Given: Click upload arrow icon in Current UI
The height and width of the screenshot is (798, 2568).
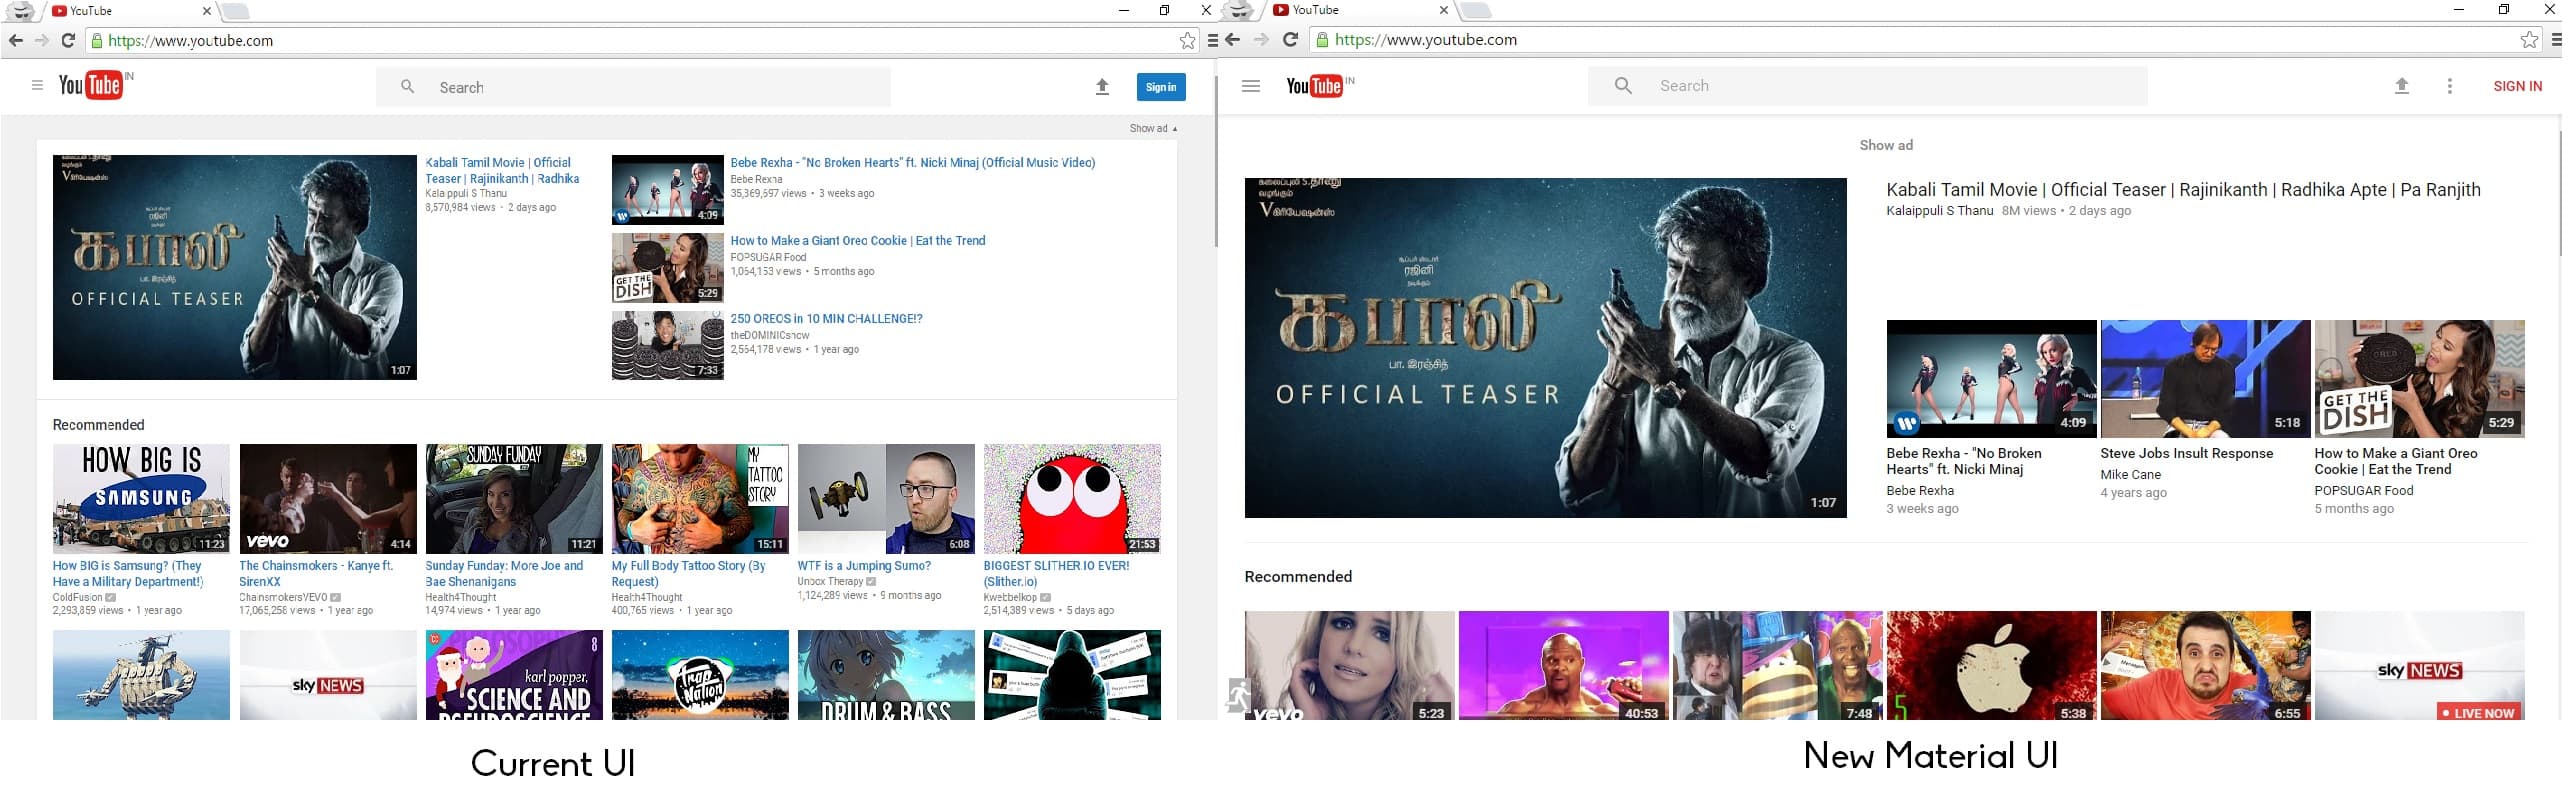Looking at the screenshot, I should pyautogui.click(x=1102, y=87).
